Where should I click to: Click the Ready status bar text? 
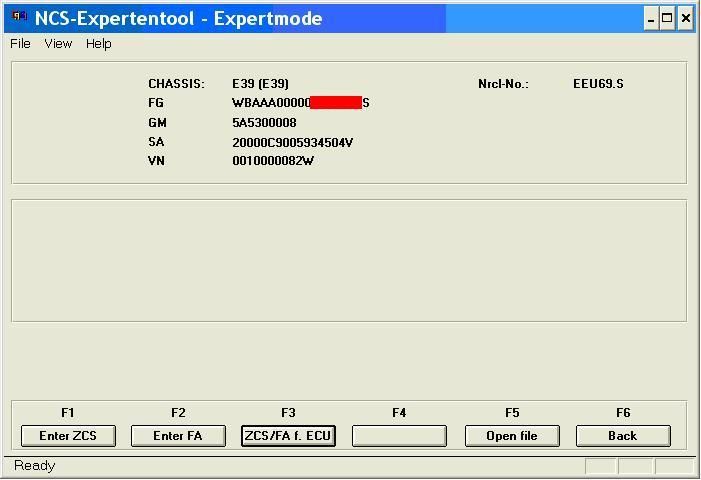pyautogui.click(x=34, y=466)
